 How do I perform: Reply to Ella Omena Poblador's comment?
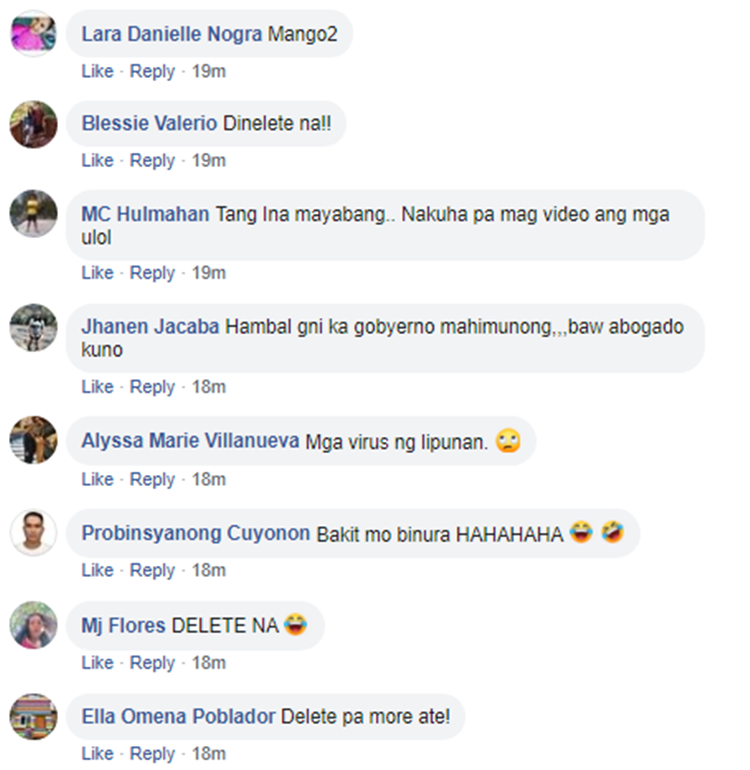(x=152, y=754)
